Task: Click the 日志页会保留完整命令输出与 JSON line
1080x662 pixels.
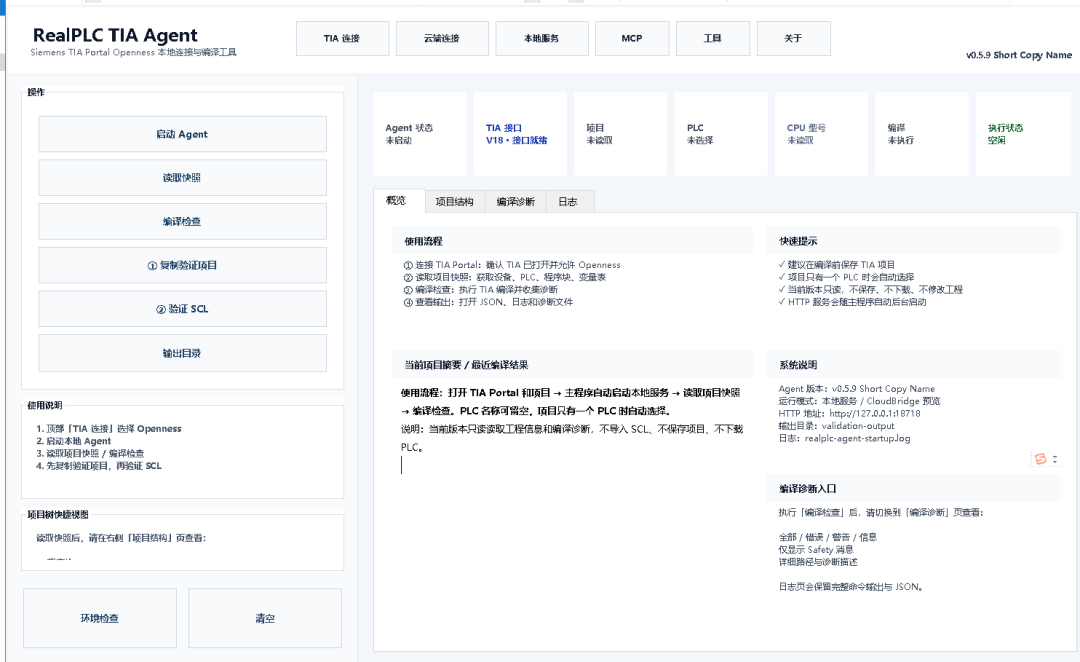Action: coord(851,587)
